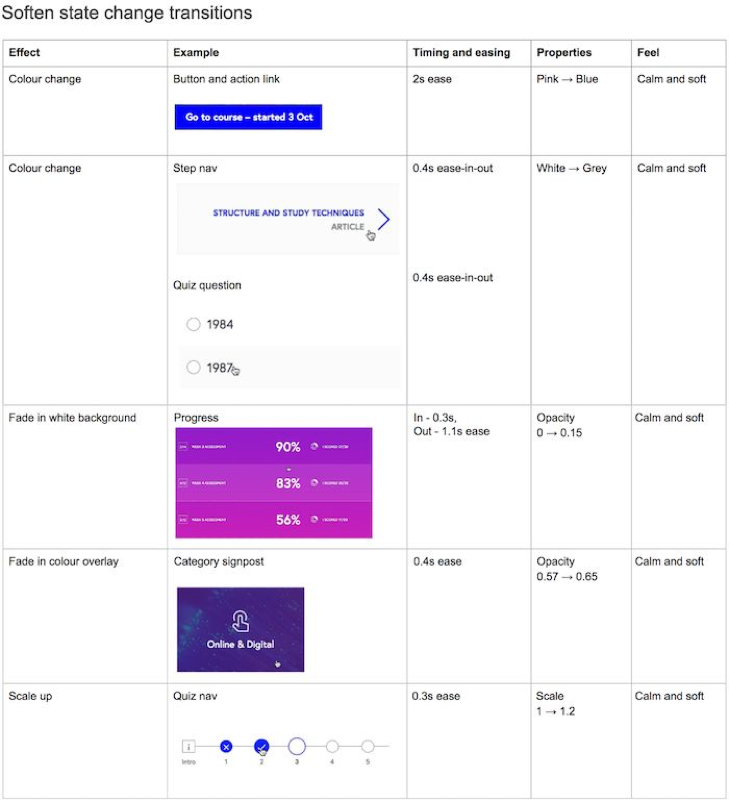Click quiz nav step 5 empty circle
729x802 pixels.
click(x=367, y=747)
